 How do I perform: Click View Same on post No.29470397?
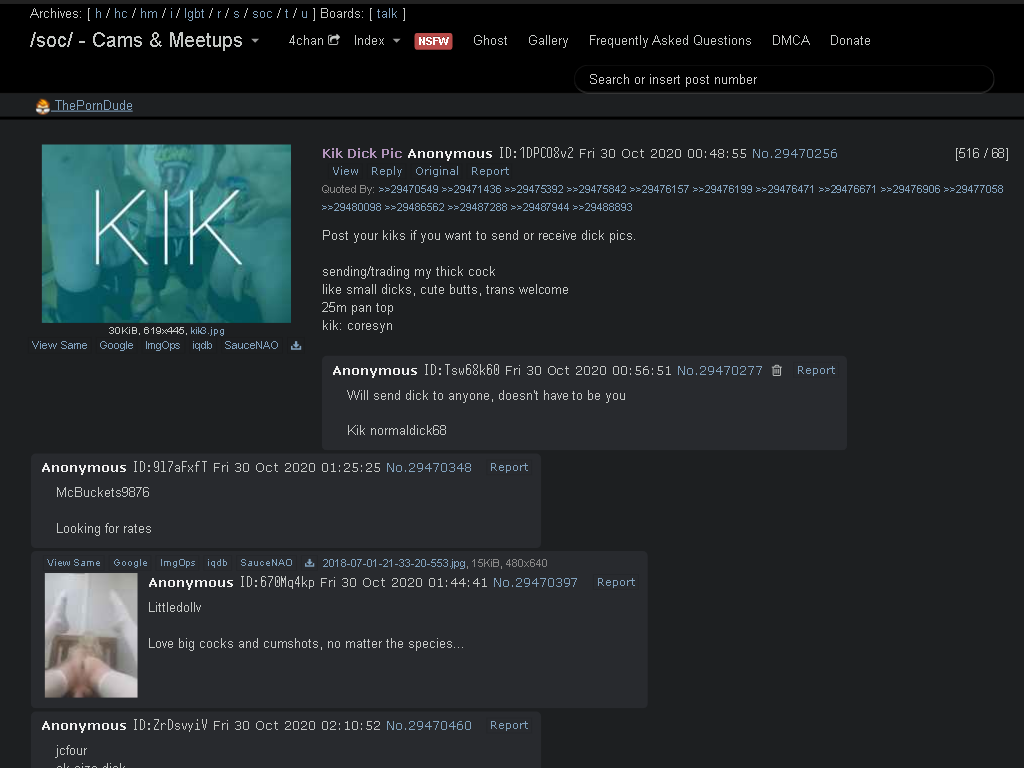coord(74,563)
